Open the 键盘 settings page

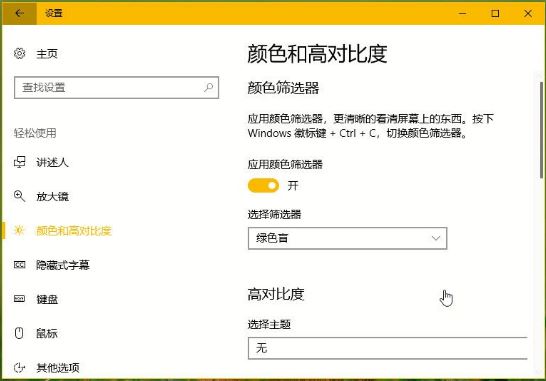47,299
